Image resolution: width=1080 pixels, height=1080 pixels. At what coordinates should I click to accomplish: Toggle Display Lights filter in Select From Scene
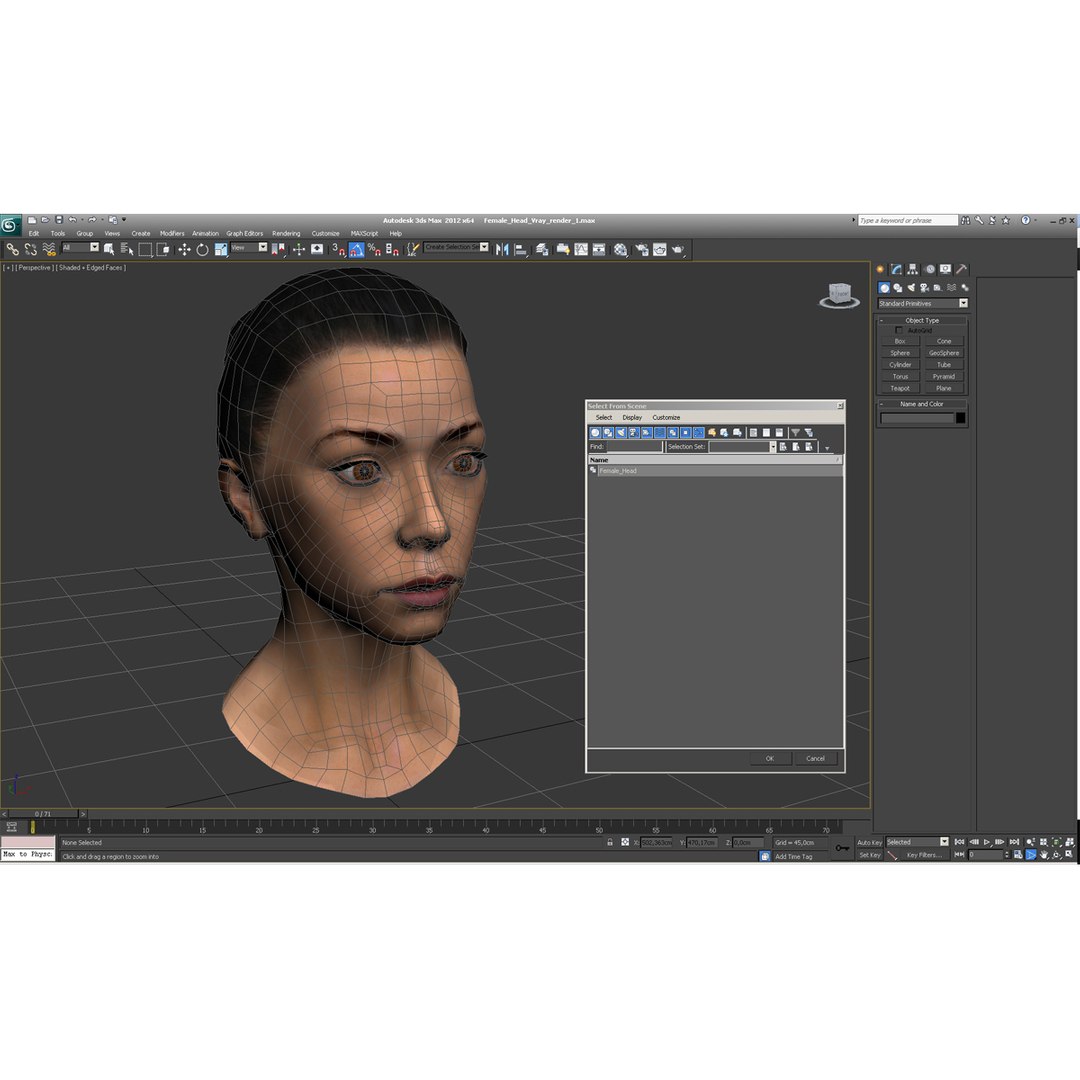(x=621, y=433)
